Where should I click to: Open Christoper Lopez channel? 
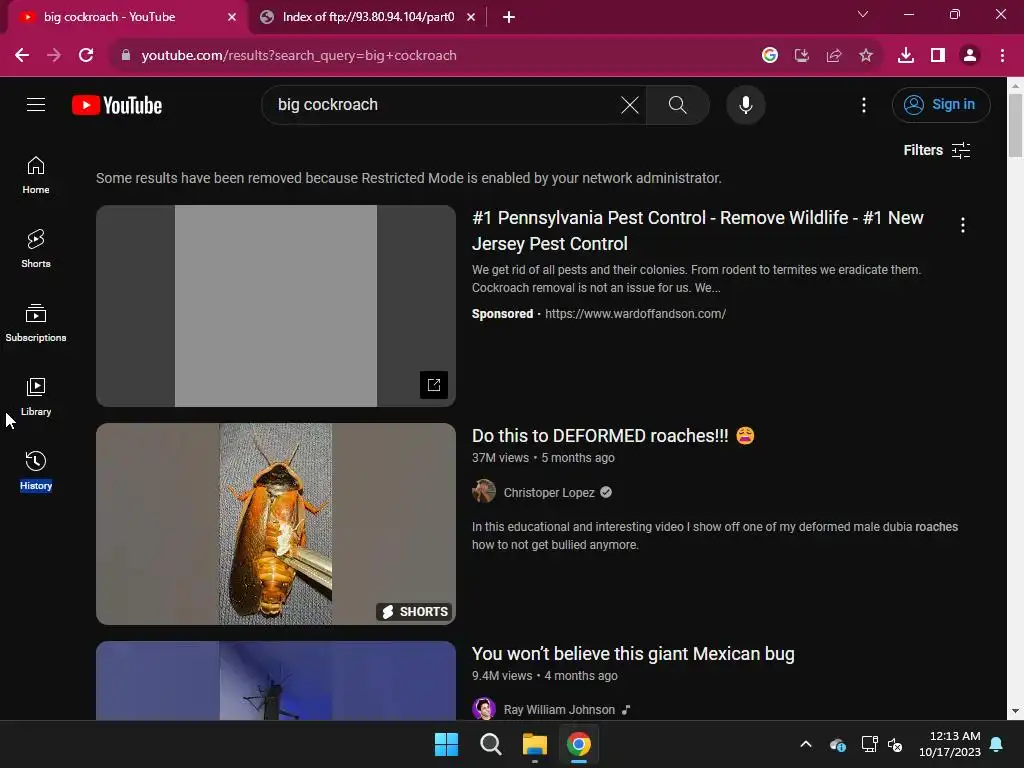549,492
